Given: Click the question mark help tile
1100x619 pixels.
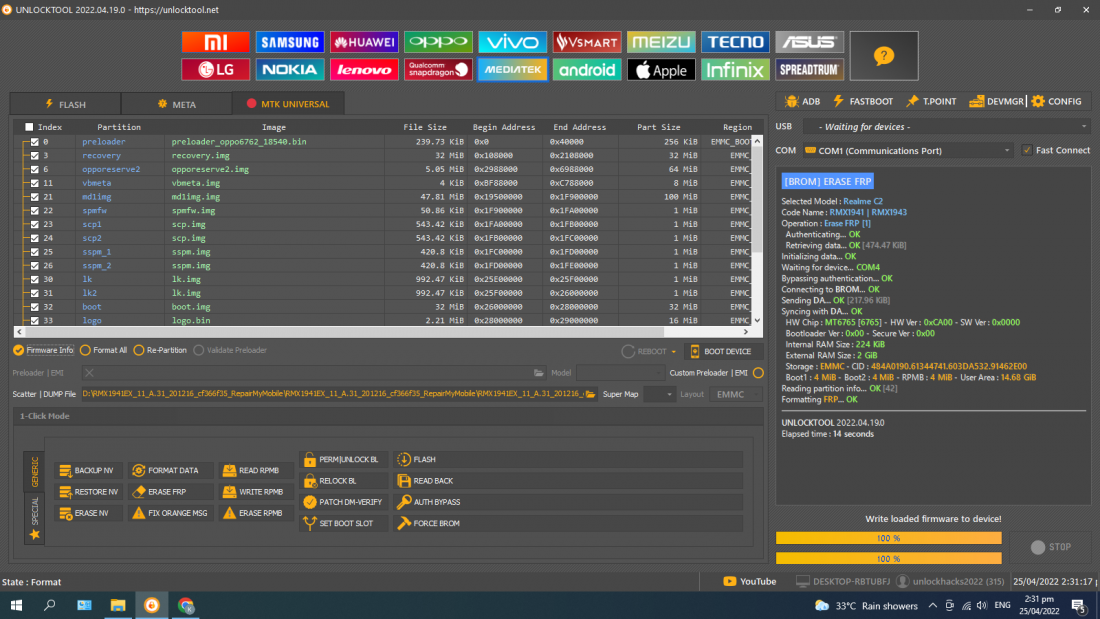Looking at the screenshot, I should click(884, 55).
